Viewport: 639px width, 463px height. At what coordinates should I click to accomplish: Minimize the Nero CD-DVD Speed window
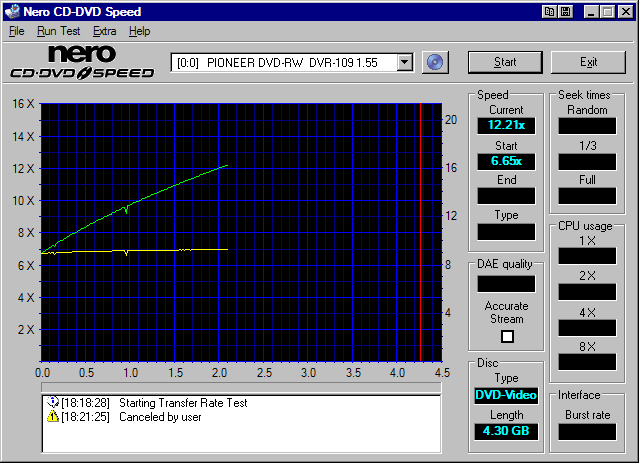click(x=590, y=12)
